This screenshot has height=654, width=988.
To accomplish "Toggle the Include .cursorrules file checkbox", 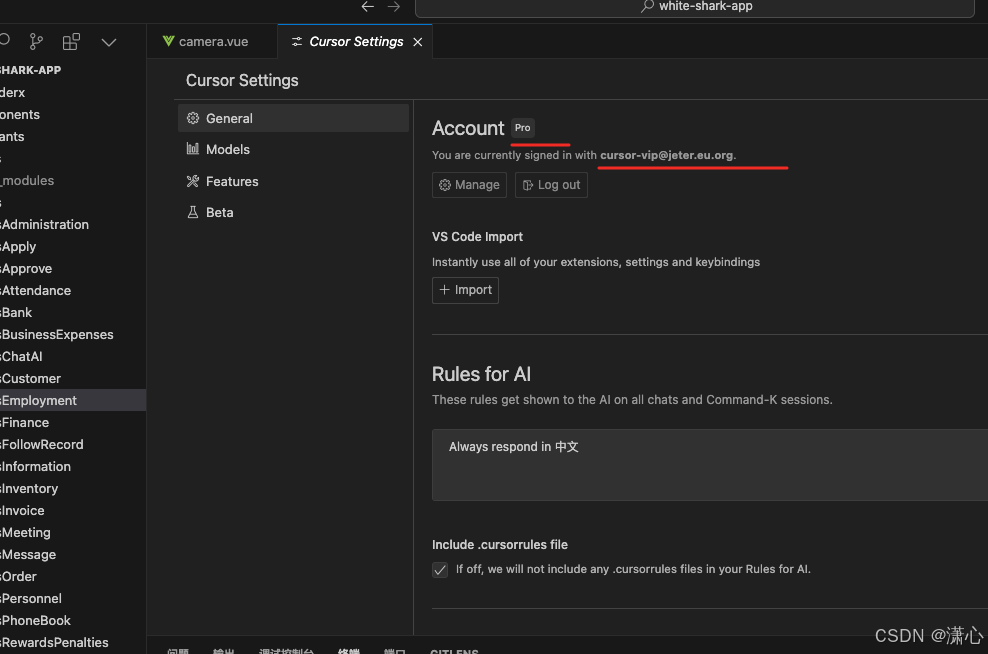I will (x=440, y=570).
